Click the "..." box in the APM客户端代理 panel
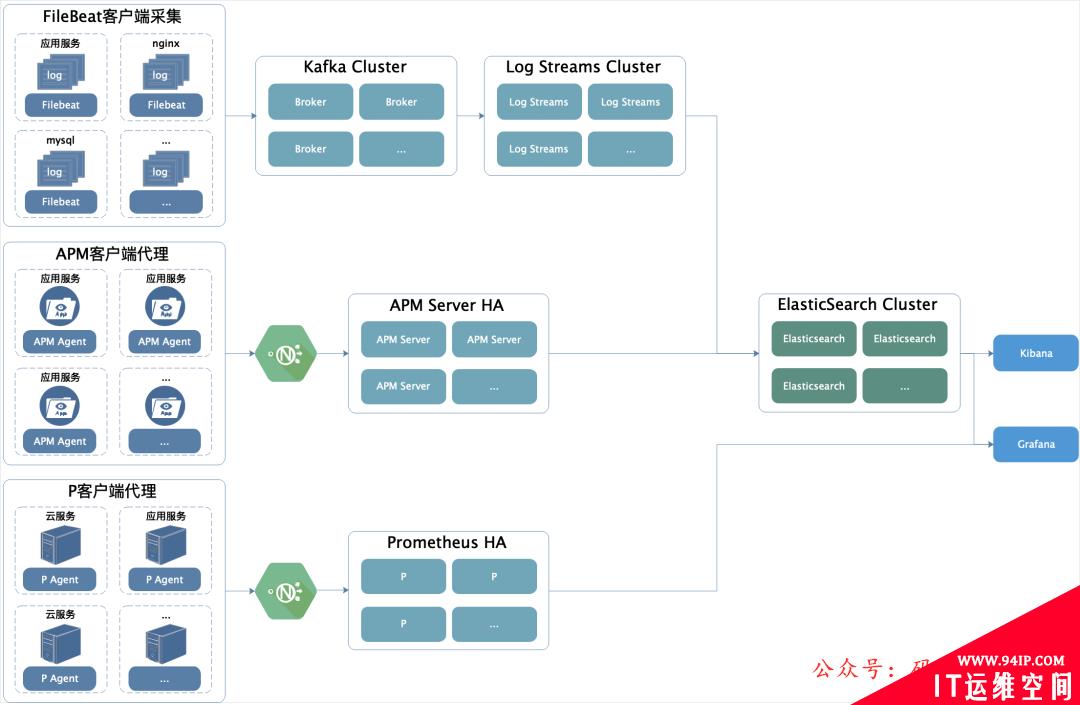The image size is (1080, 705). pos(165,441)
